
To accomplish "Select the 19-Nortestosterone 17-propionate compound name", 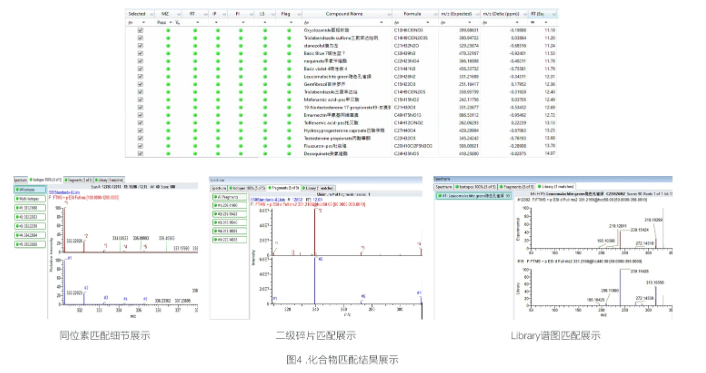I will click(347, 107).
